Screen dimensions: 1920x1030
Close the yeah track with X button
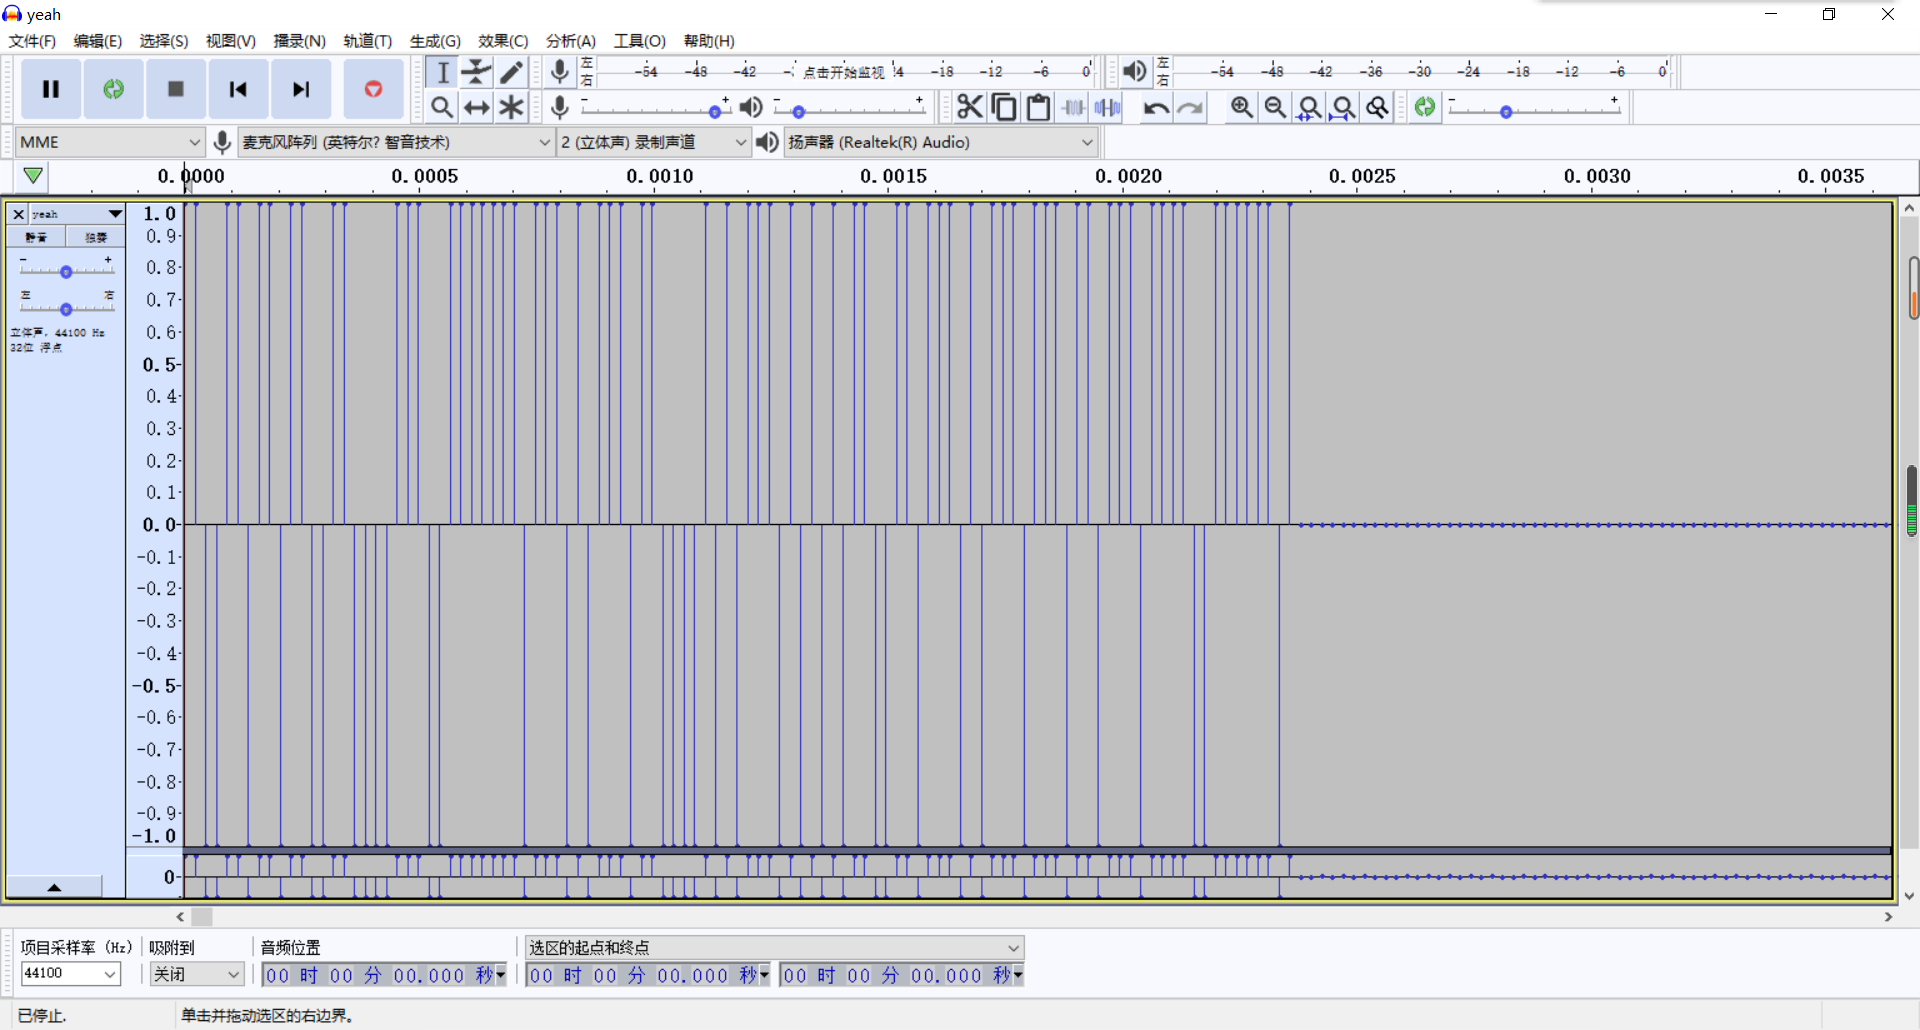[18, 214]
